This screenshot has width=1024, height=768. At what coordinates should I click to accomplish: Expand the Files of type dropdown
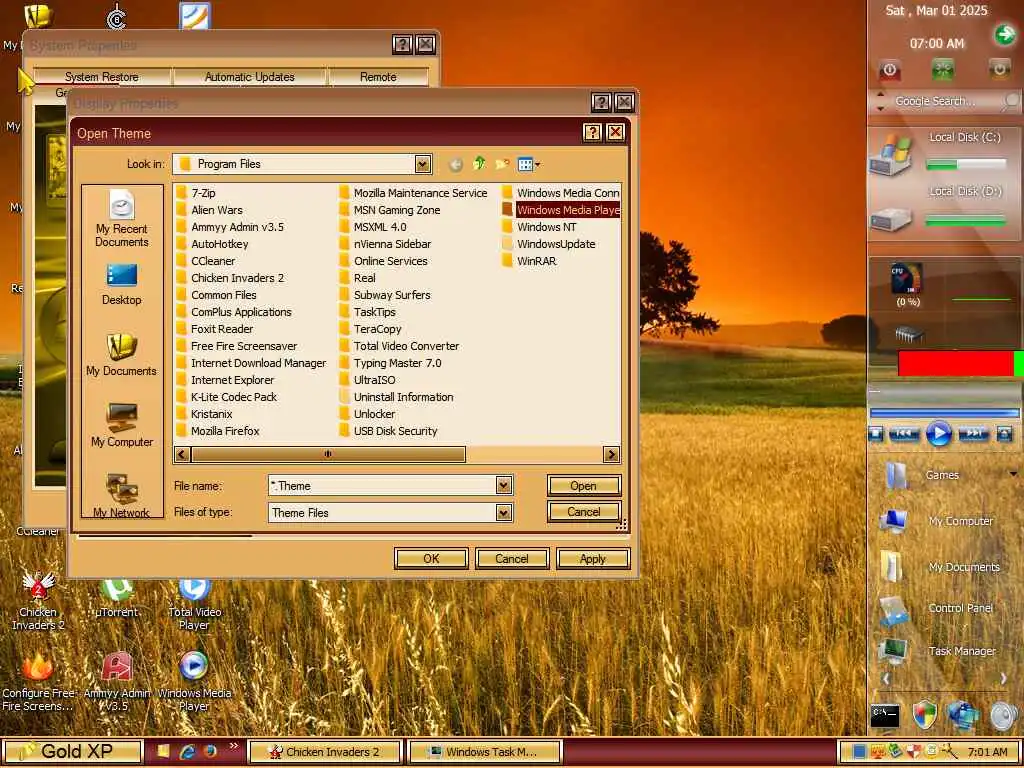(503, 513)
